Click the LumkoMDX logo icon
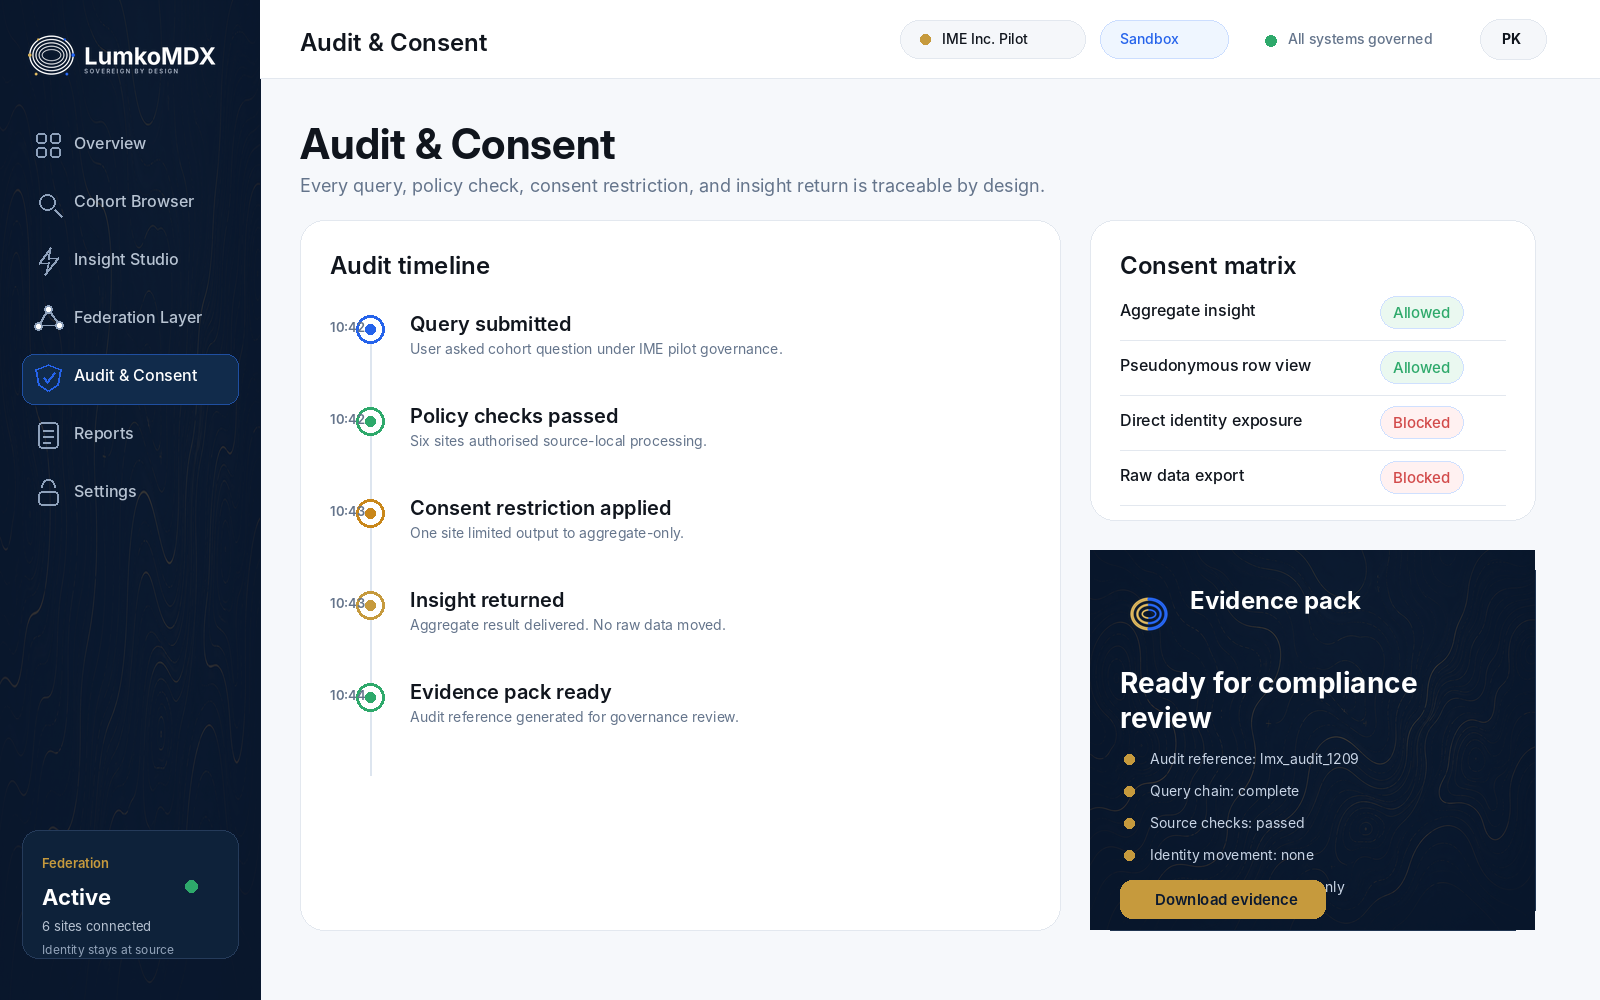1600x1000 pixels. [x=52, y=56]
